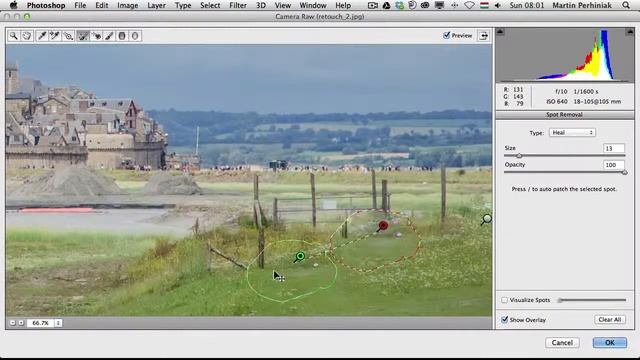This screenshot has width=640, height=360.
Task: Zoom in with the plus button
Action: coord(21,323)
